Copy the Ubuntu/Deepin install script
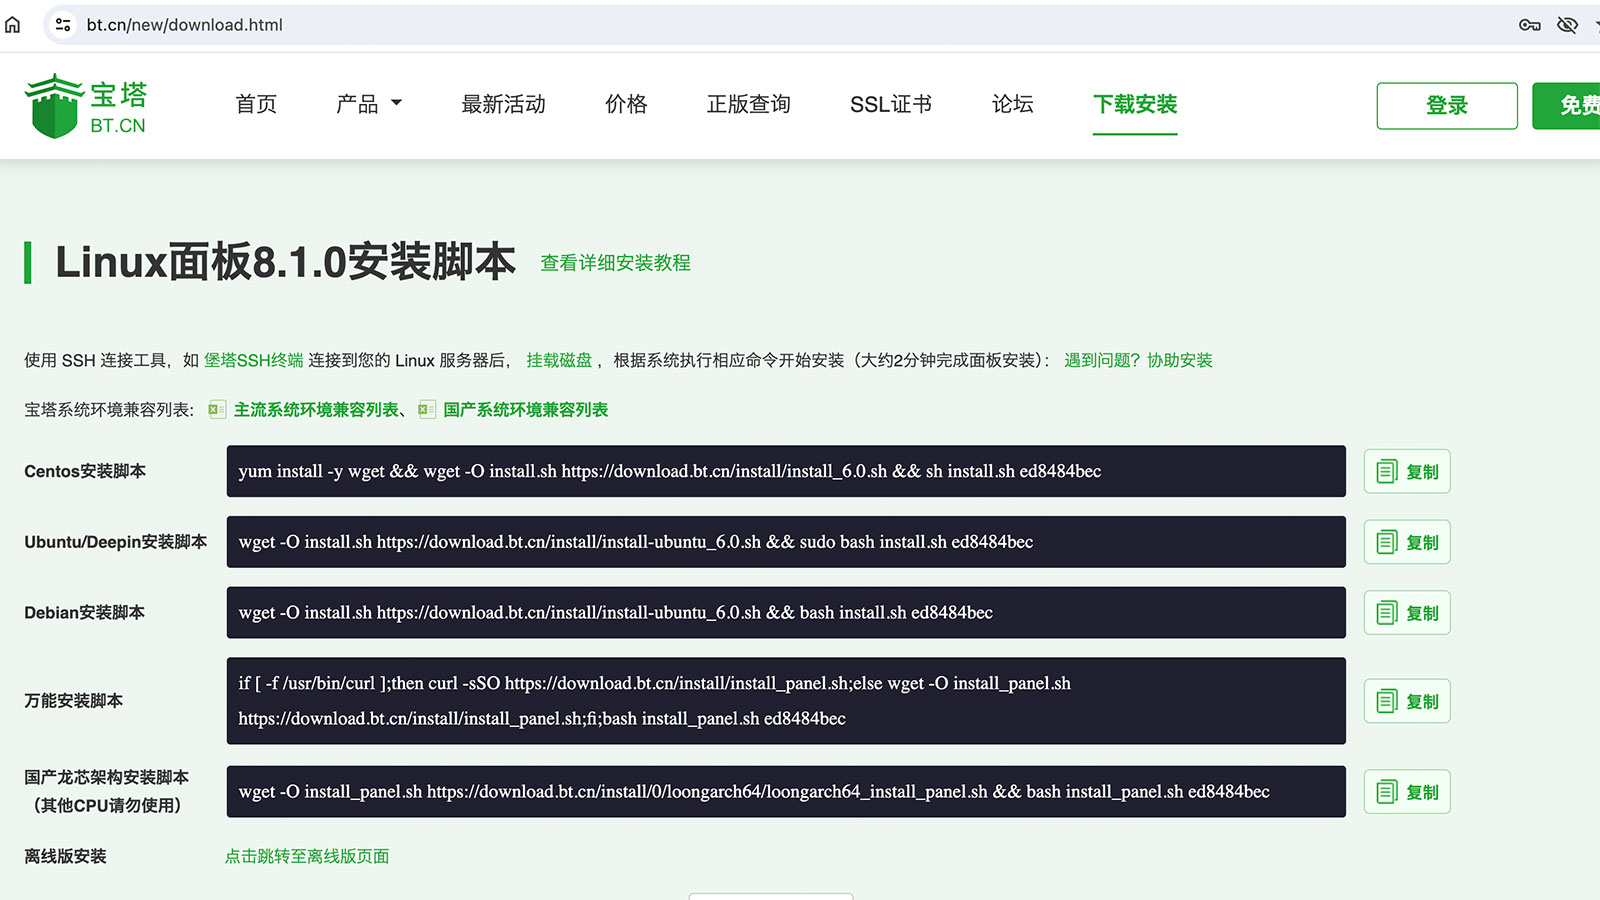The image size is (1600, 900). tap(1407, 542)
